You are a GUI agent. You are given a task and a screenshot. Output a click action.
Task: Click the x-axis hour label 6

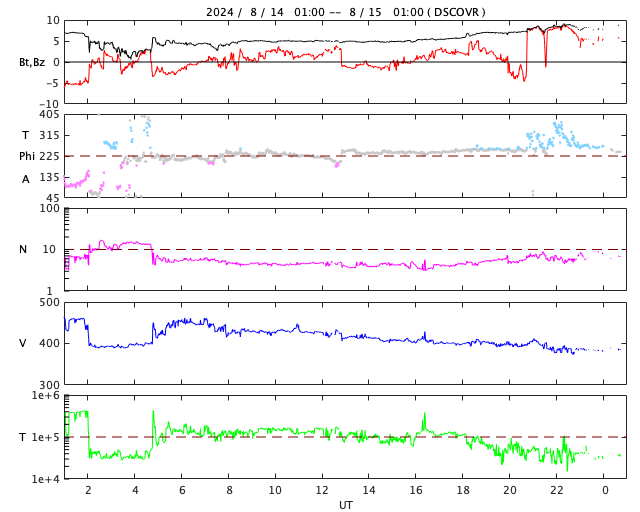click(182, 490)
